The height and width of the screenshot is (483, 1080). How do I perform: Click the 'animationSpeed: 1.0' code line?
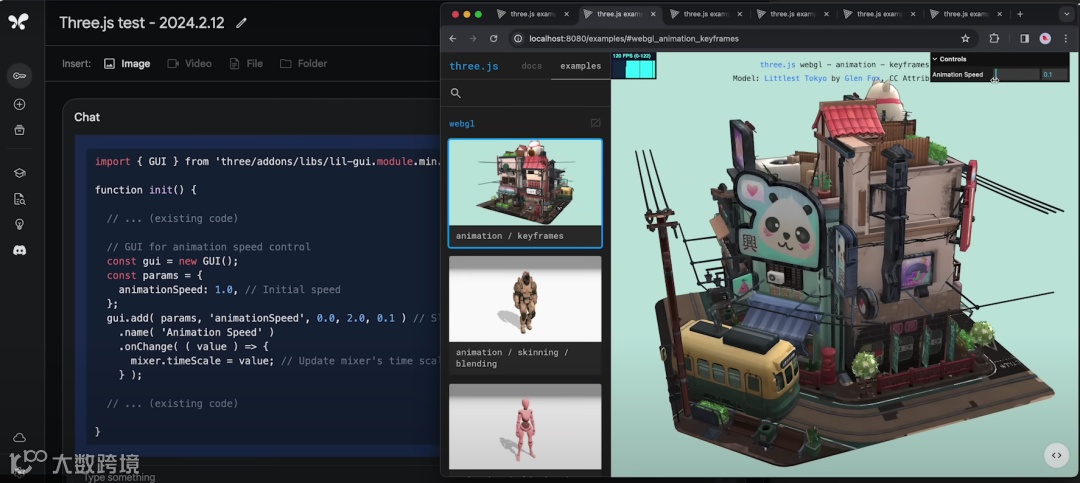[x=178, y=289]
